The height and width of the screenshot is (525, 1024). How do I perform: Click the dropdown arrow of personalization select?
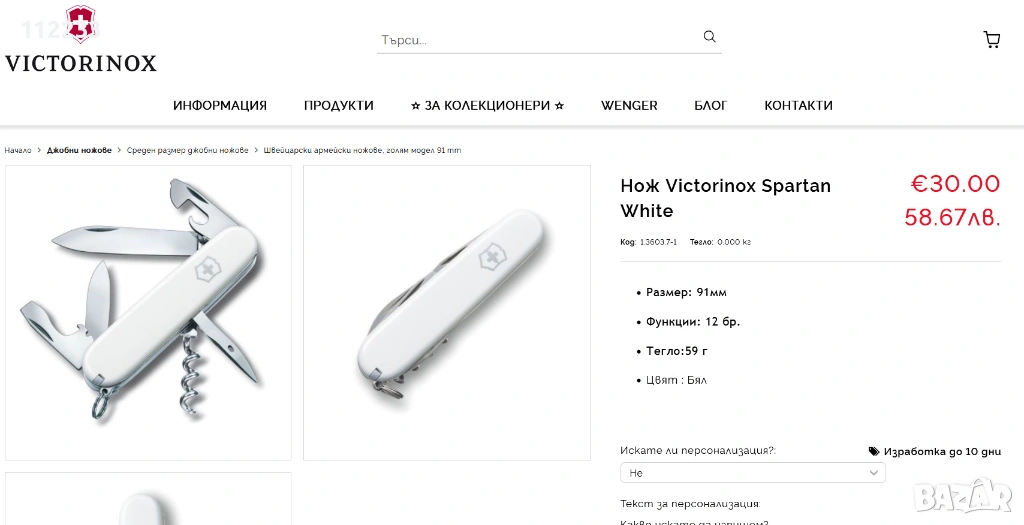click(873, 473)
